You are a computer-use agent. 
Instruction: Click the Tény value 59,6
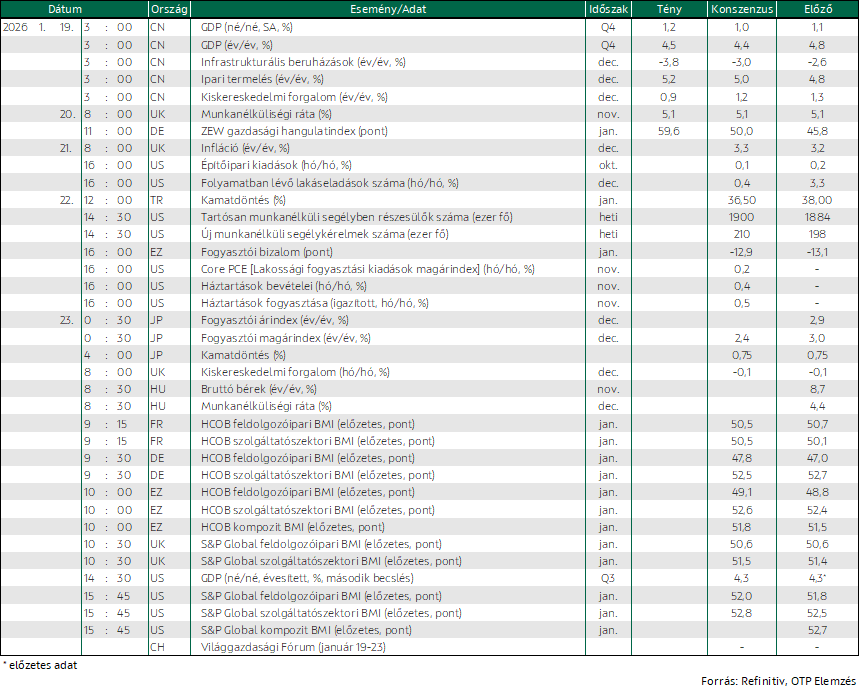pos(669,131)
